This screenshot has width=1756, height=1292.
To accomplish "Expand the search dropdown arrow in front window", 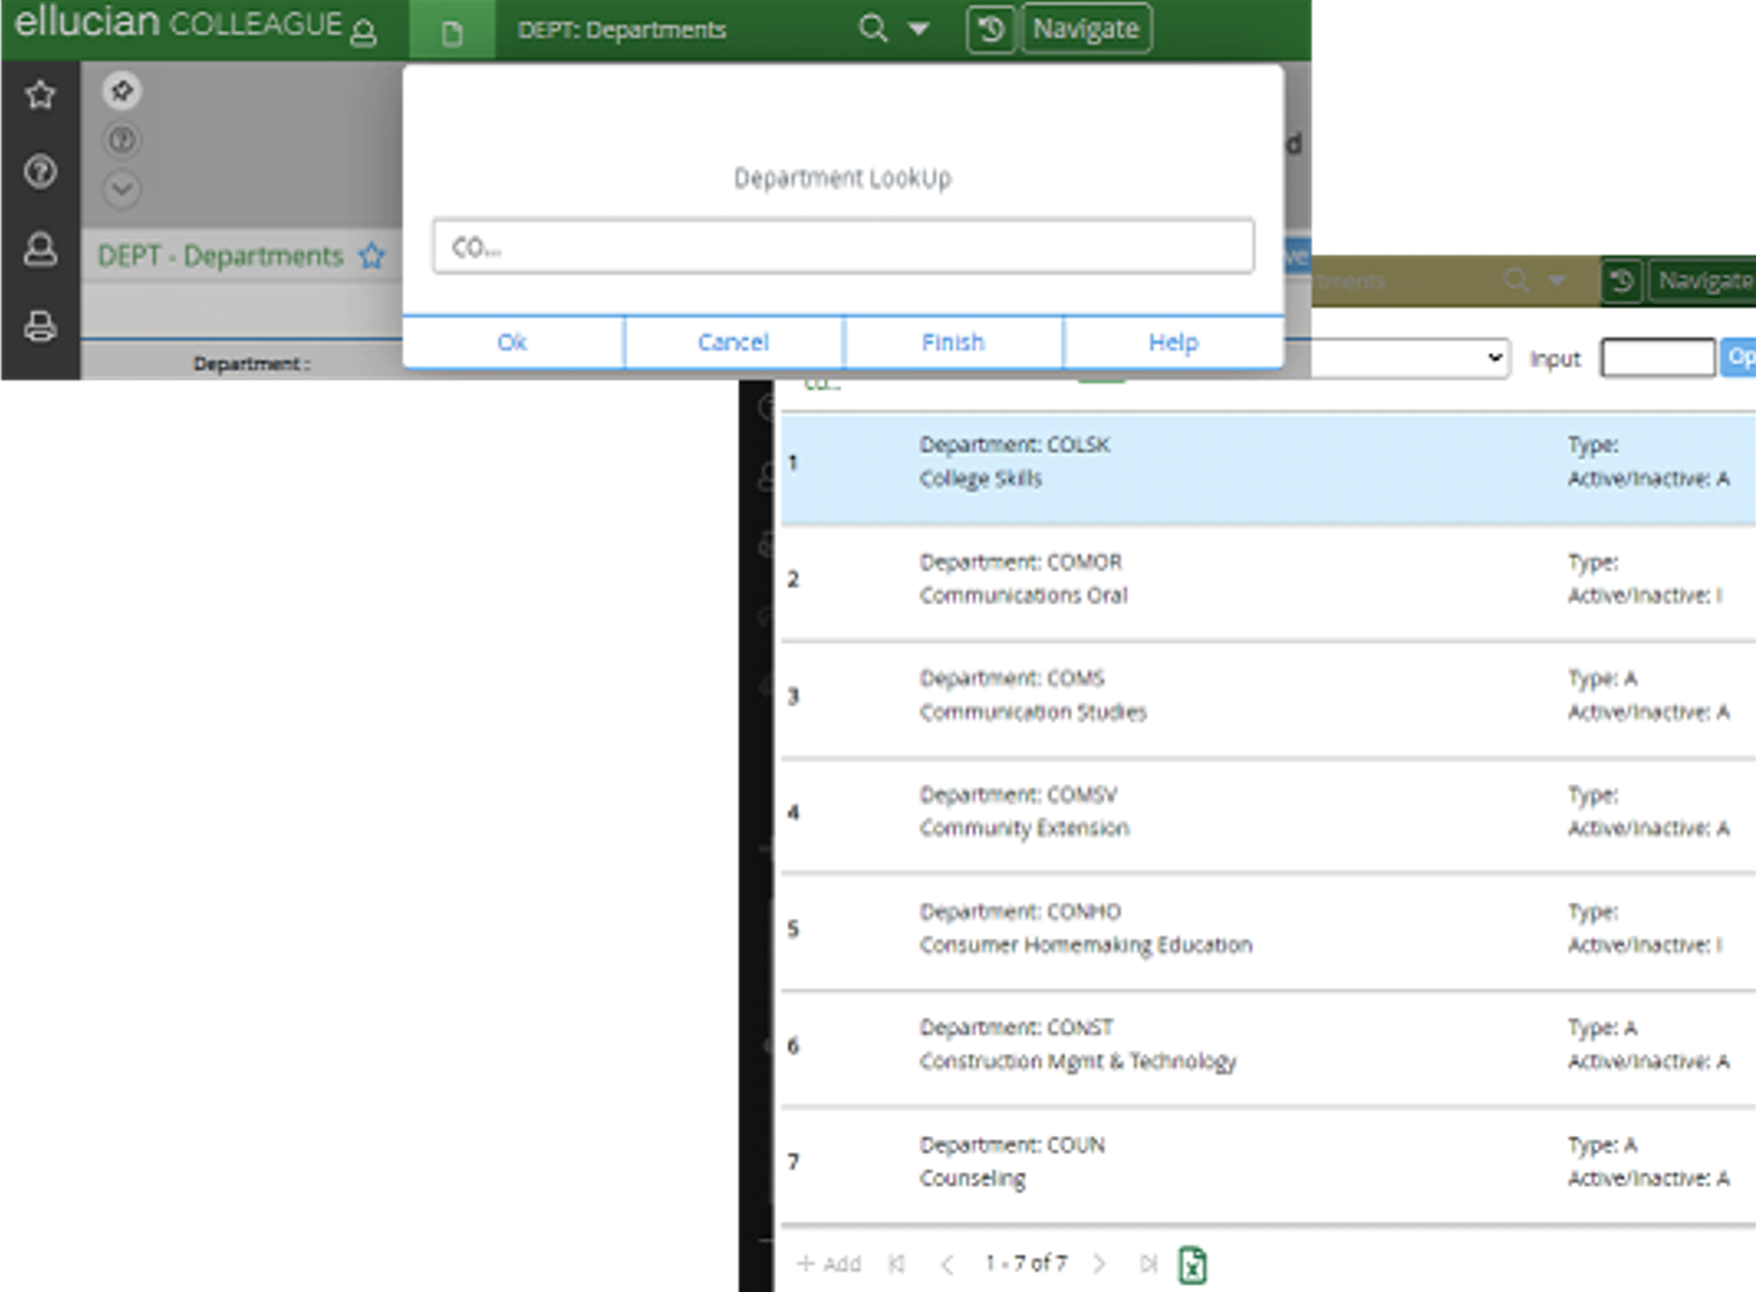I will [x=918, y=29].
